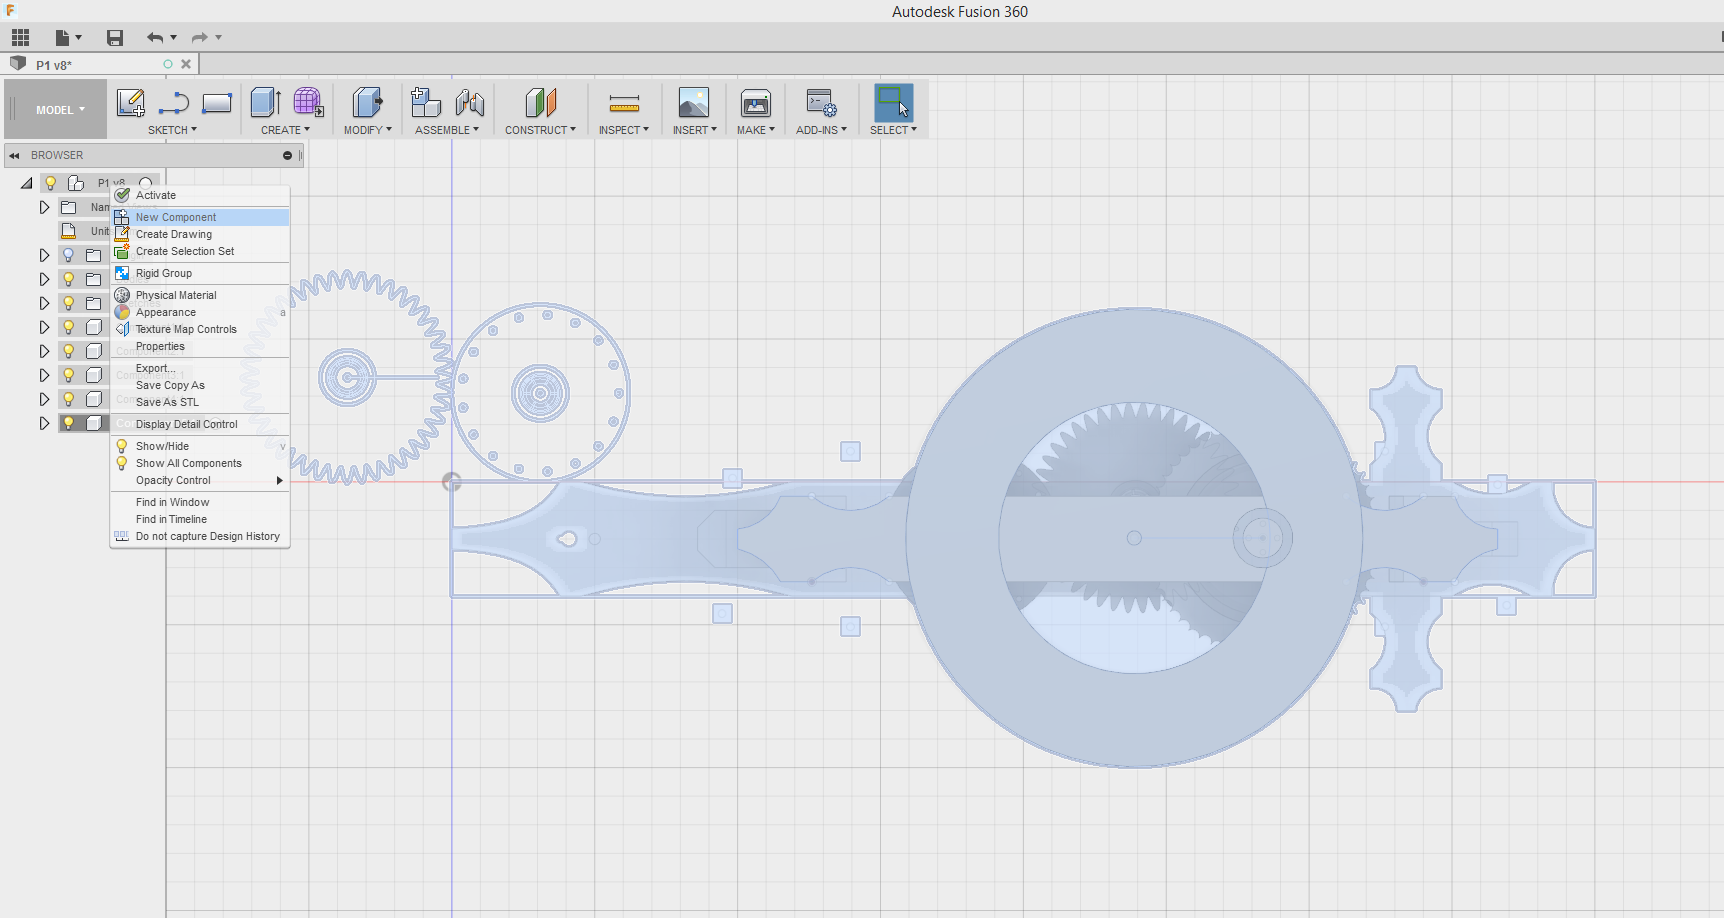
Task: Click the Browser panel minus icon
Action: tap(287, 155)
